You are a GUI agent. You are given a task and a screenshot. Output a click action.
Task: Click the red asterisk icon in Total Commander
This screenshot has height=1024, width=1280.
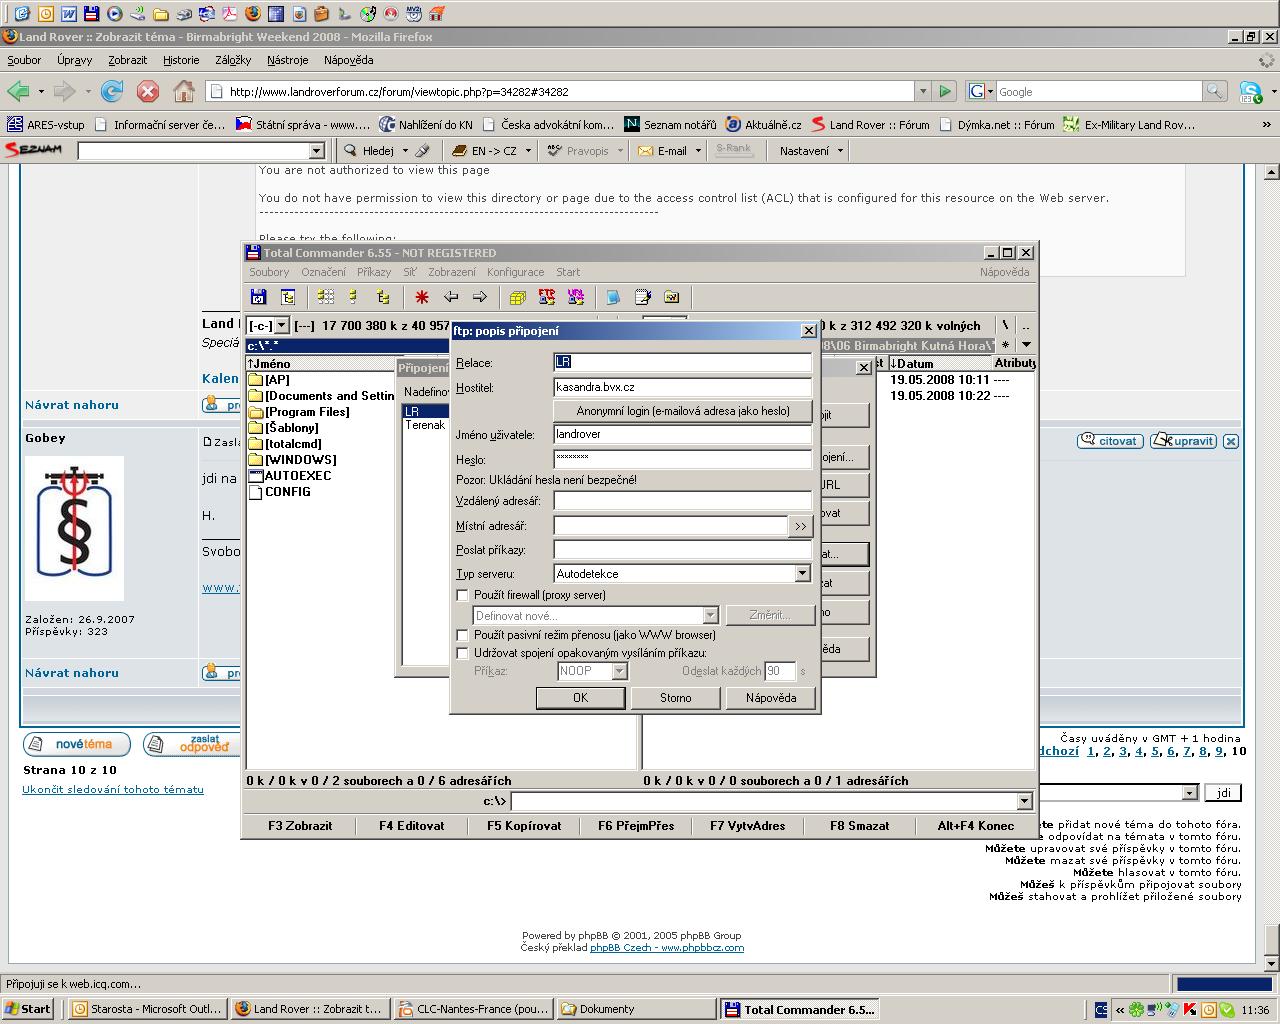click(x=422, y=297)
